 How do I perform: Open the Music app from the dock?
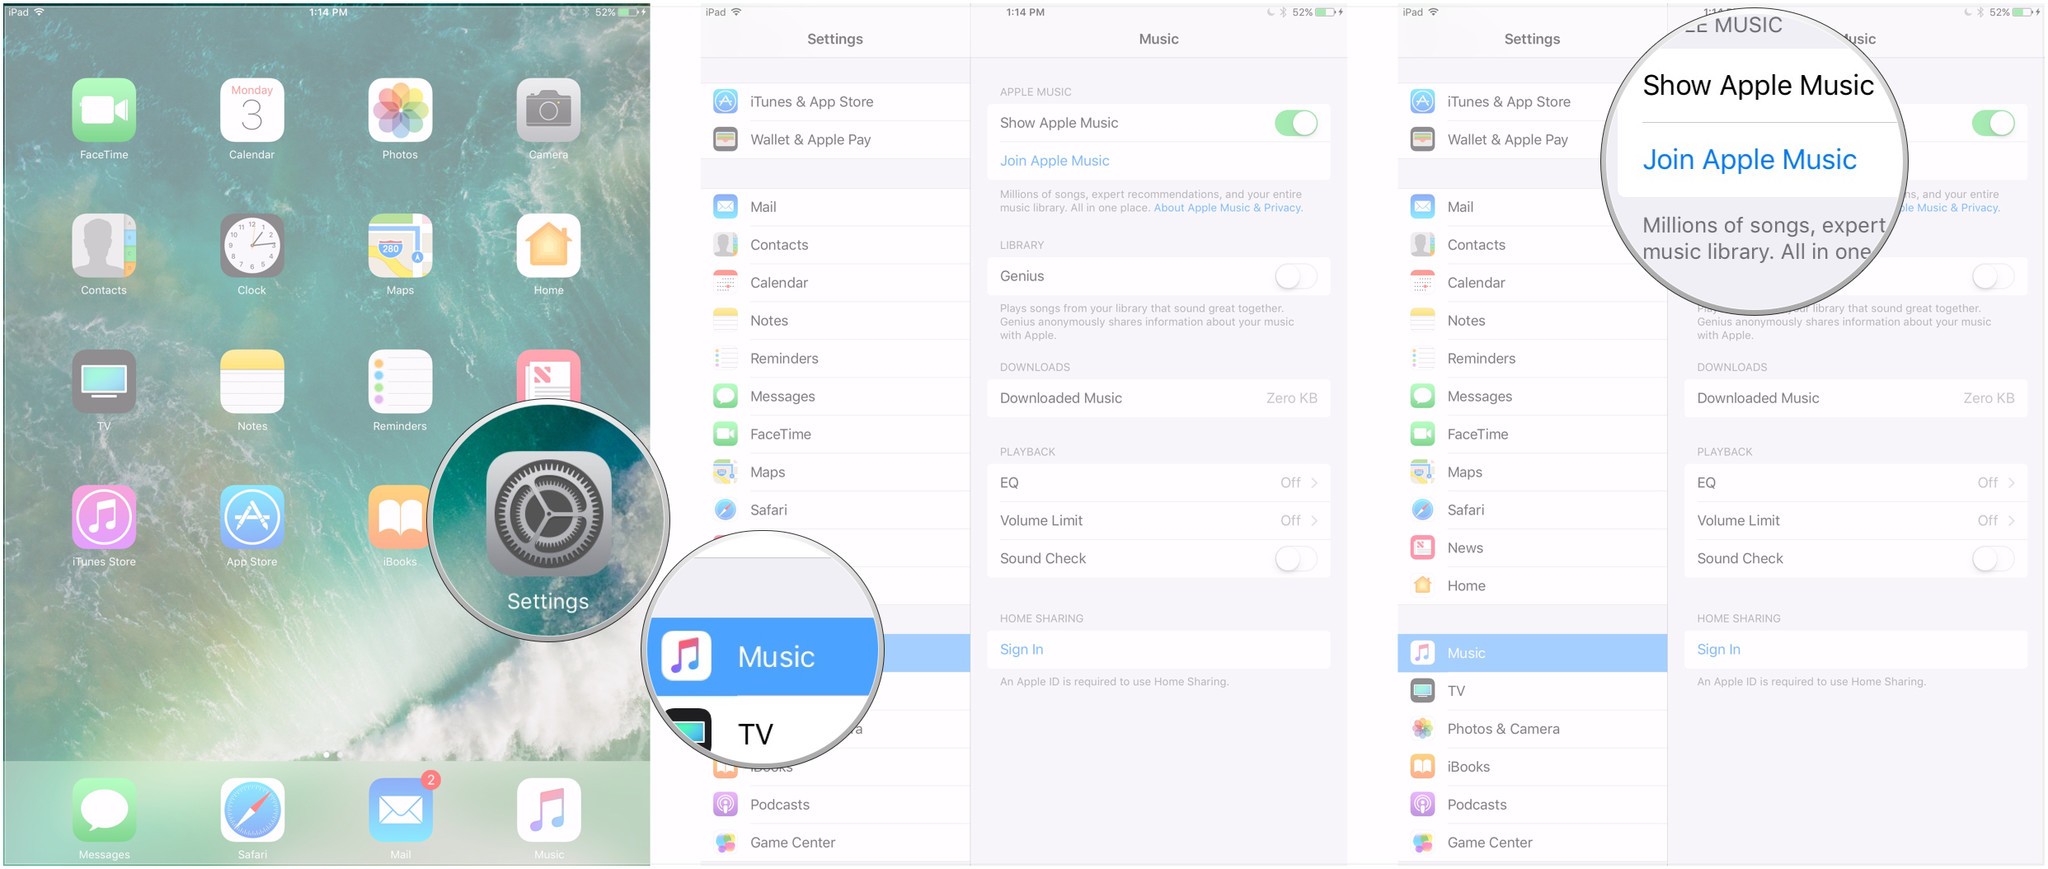548,810
